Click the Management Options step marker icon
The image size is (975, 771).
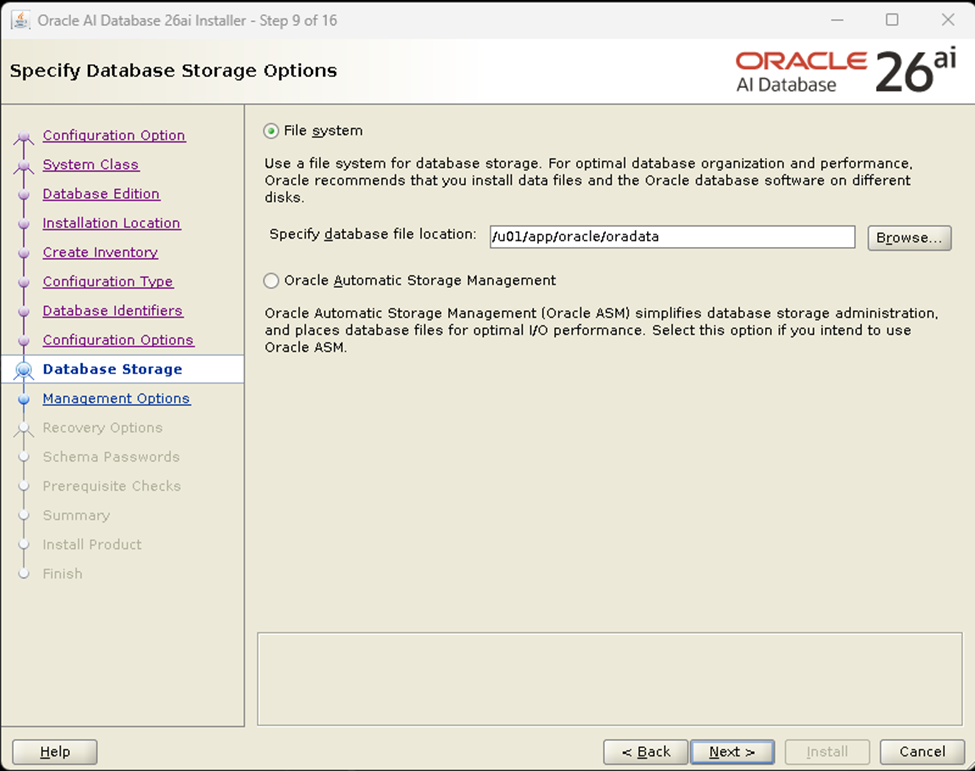[x=24, y=399]
